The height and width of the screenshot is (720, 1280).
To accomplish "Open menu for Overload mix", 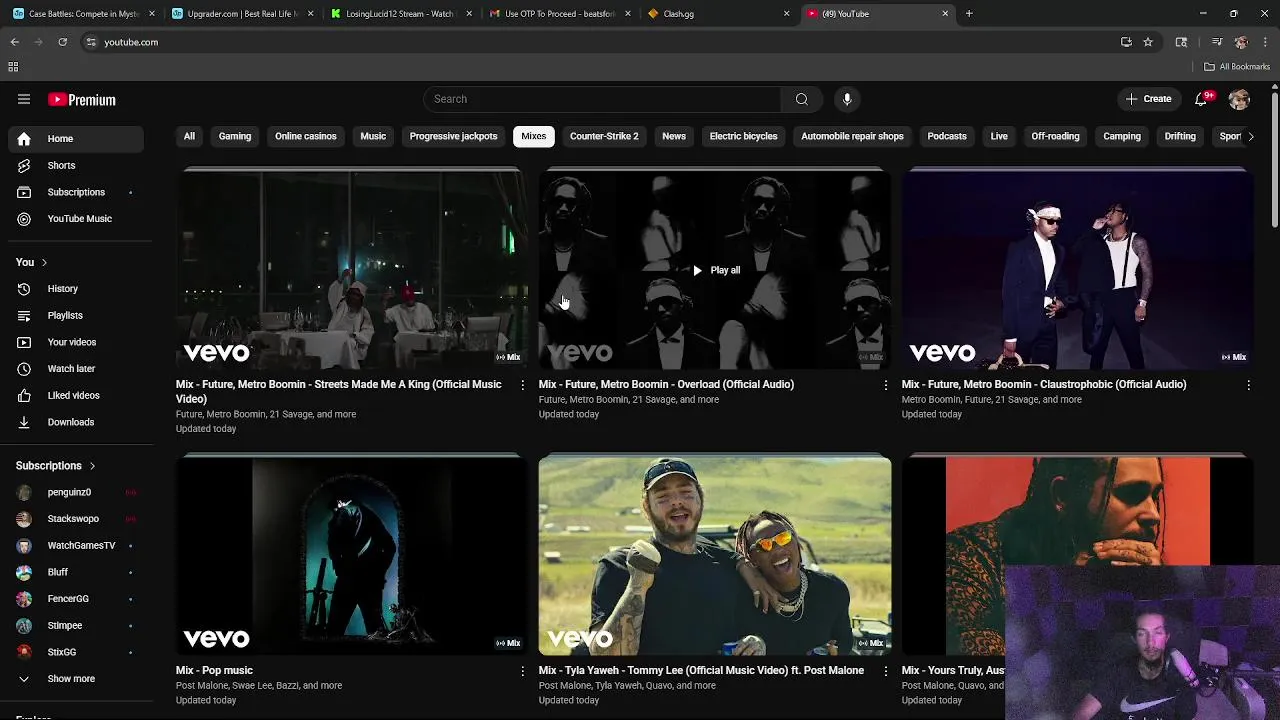I will click(x=885, y=385).
